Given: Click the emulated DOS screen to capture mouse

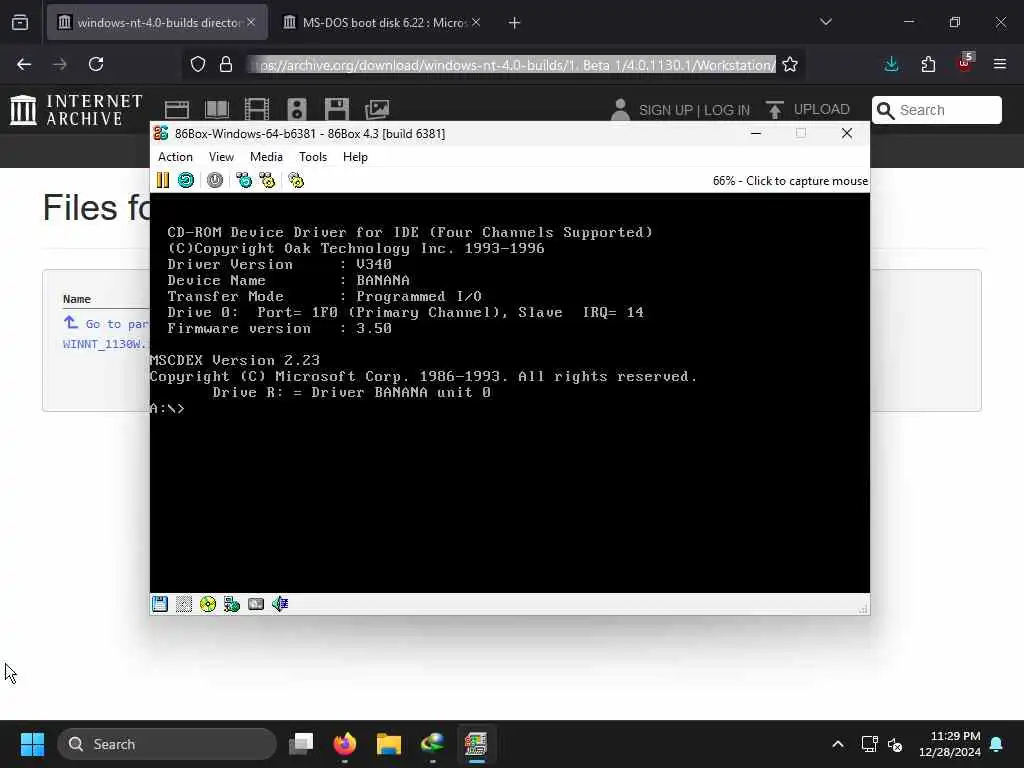Looking at the screenshot, I should (509, 392).
